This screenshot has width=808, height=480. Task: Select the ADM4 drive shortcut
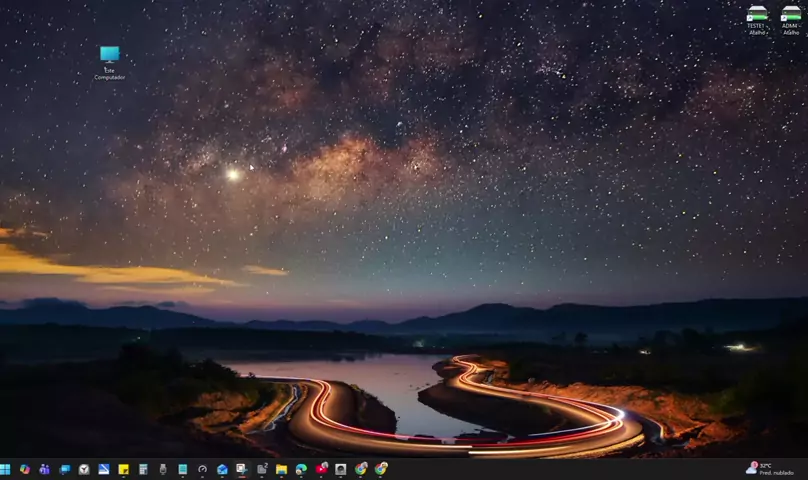(791, 19)
